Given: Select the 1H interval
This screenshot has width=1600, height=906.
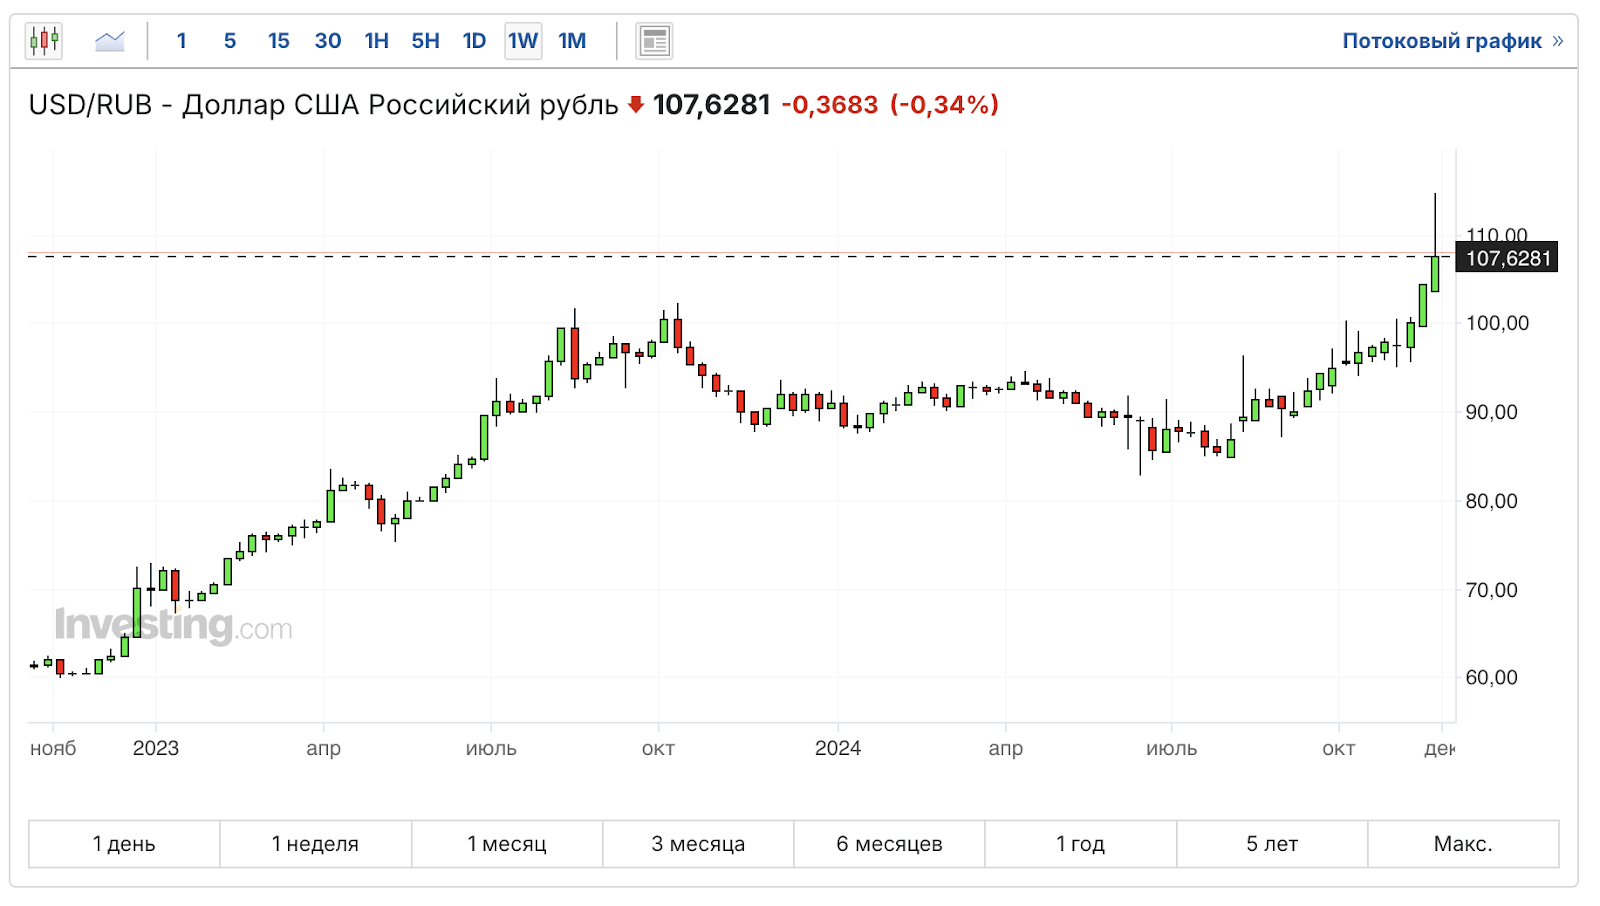Looking at the screenshot, I should click(377, 41).
